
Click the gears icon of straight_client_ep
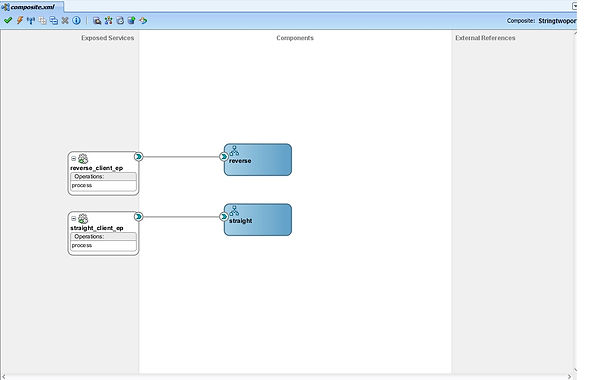[x=83, y=218]
